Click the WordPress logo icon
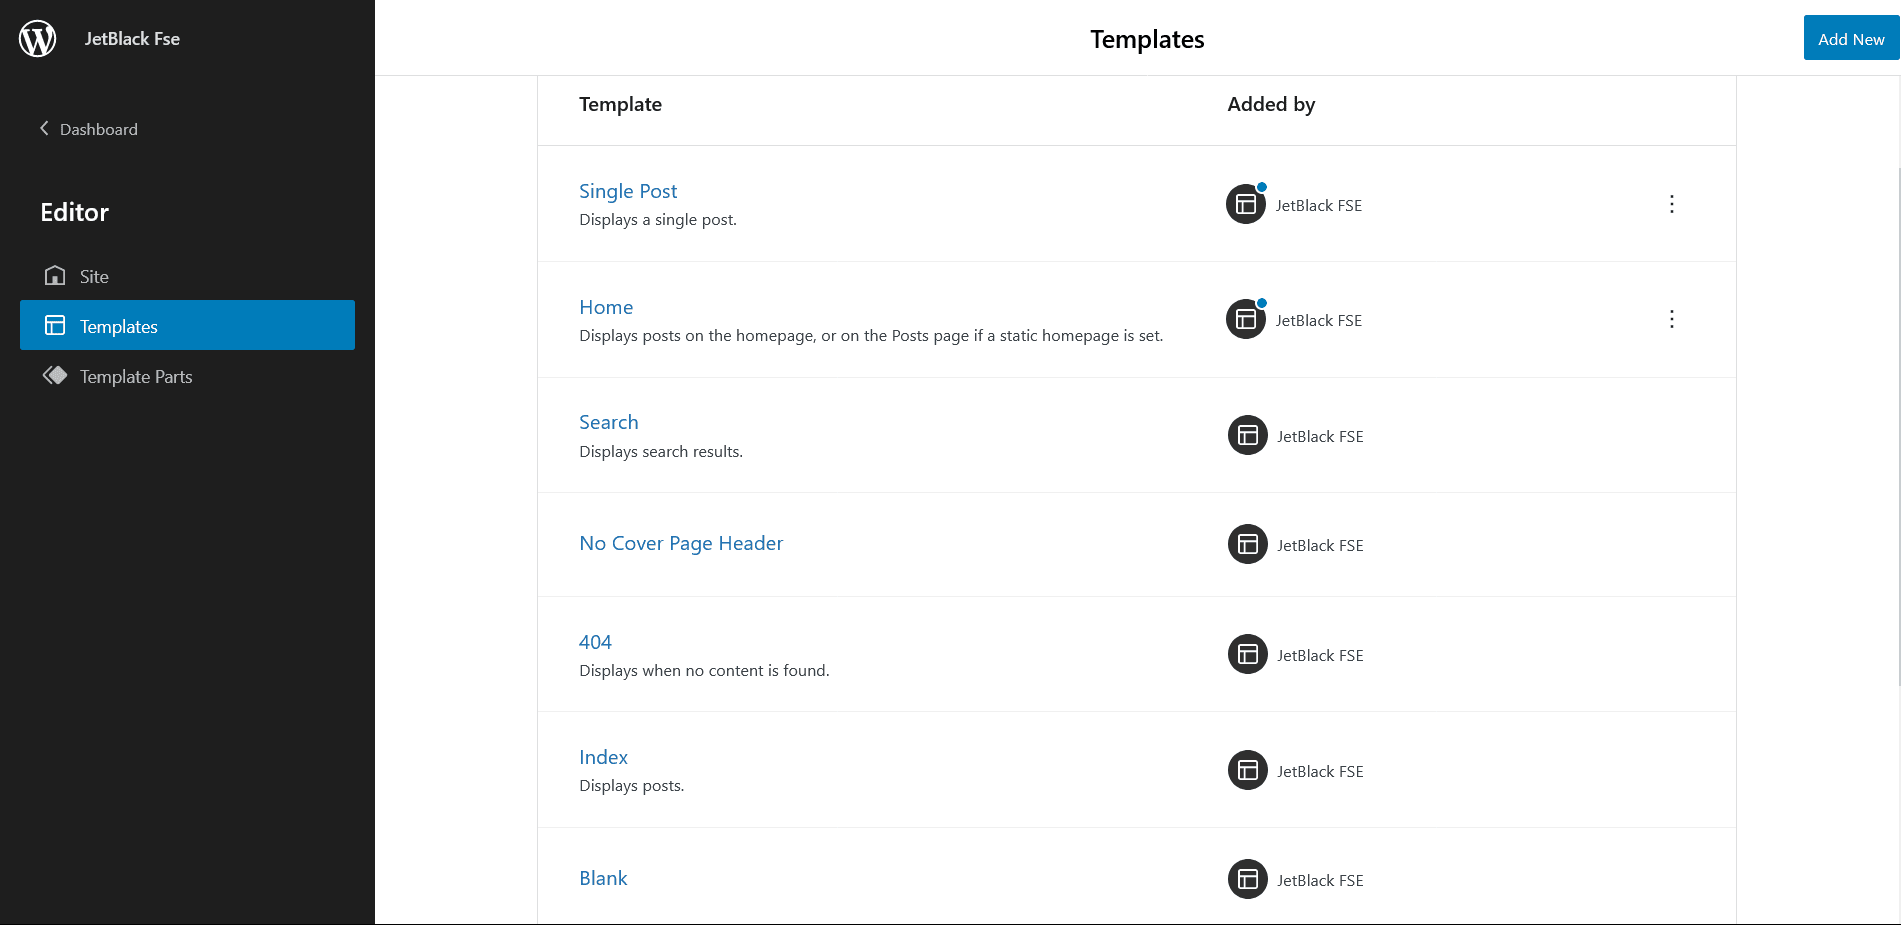1901x925 pixels. click(x=37, y=38)
